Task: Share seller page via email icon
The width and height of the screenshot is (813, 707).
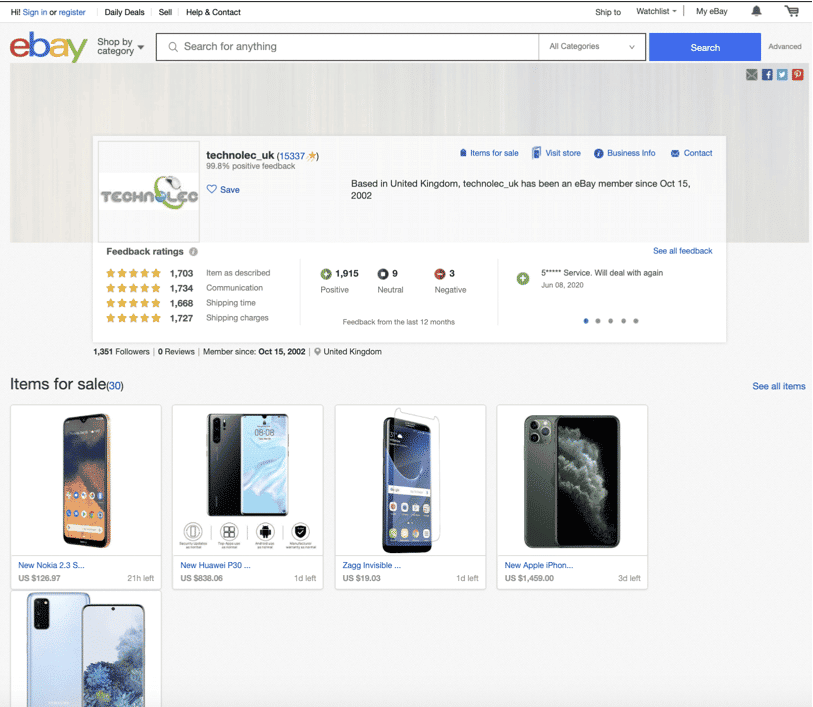Action: tap(751, 75)
